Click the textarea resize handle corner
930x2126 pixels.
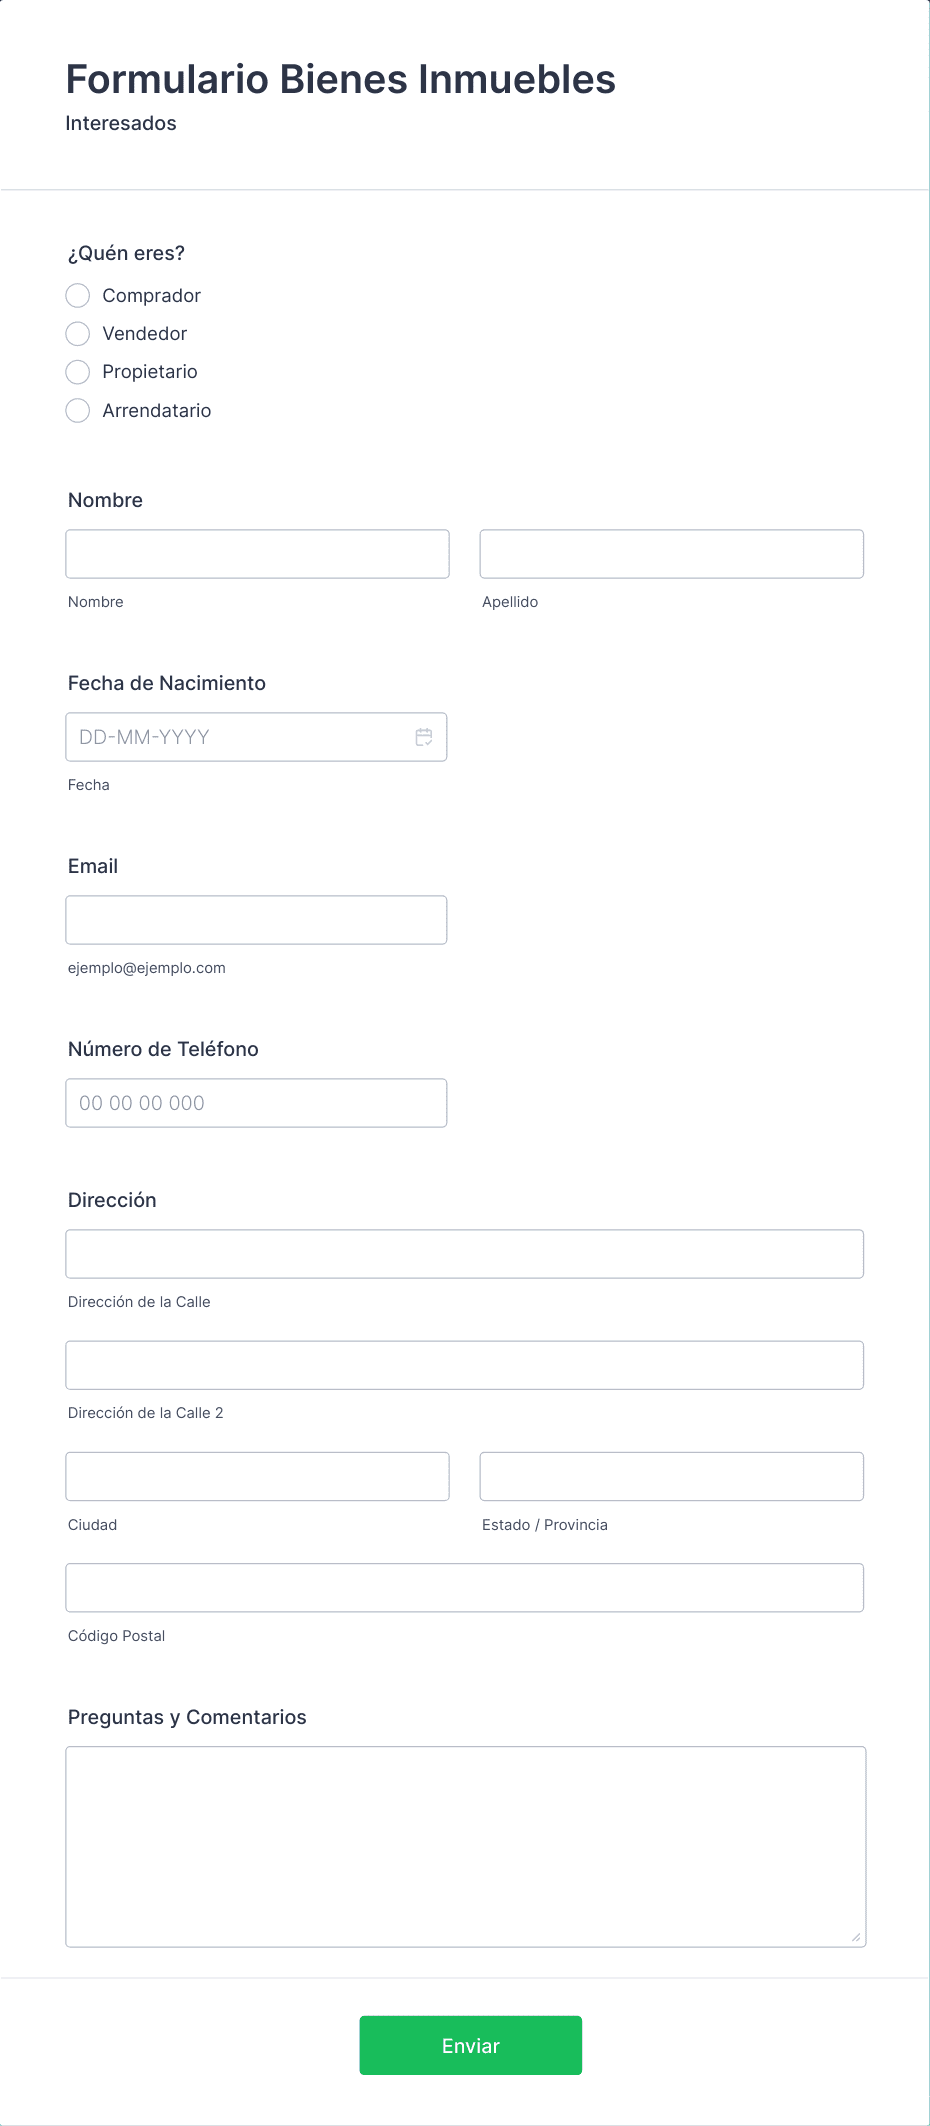[x=856, y=1937]
